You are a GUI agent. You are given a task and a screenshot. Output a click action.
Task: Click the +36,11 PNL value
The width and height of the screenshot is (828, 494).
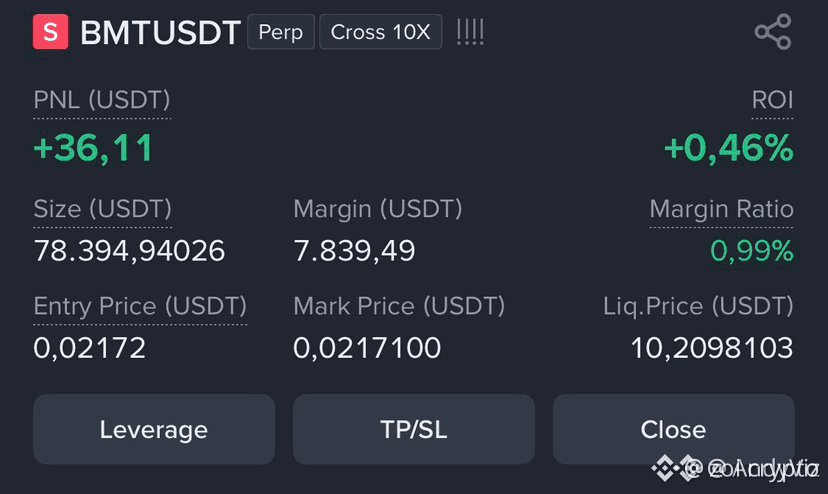click(x=93, y=147)
